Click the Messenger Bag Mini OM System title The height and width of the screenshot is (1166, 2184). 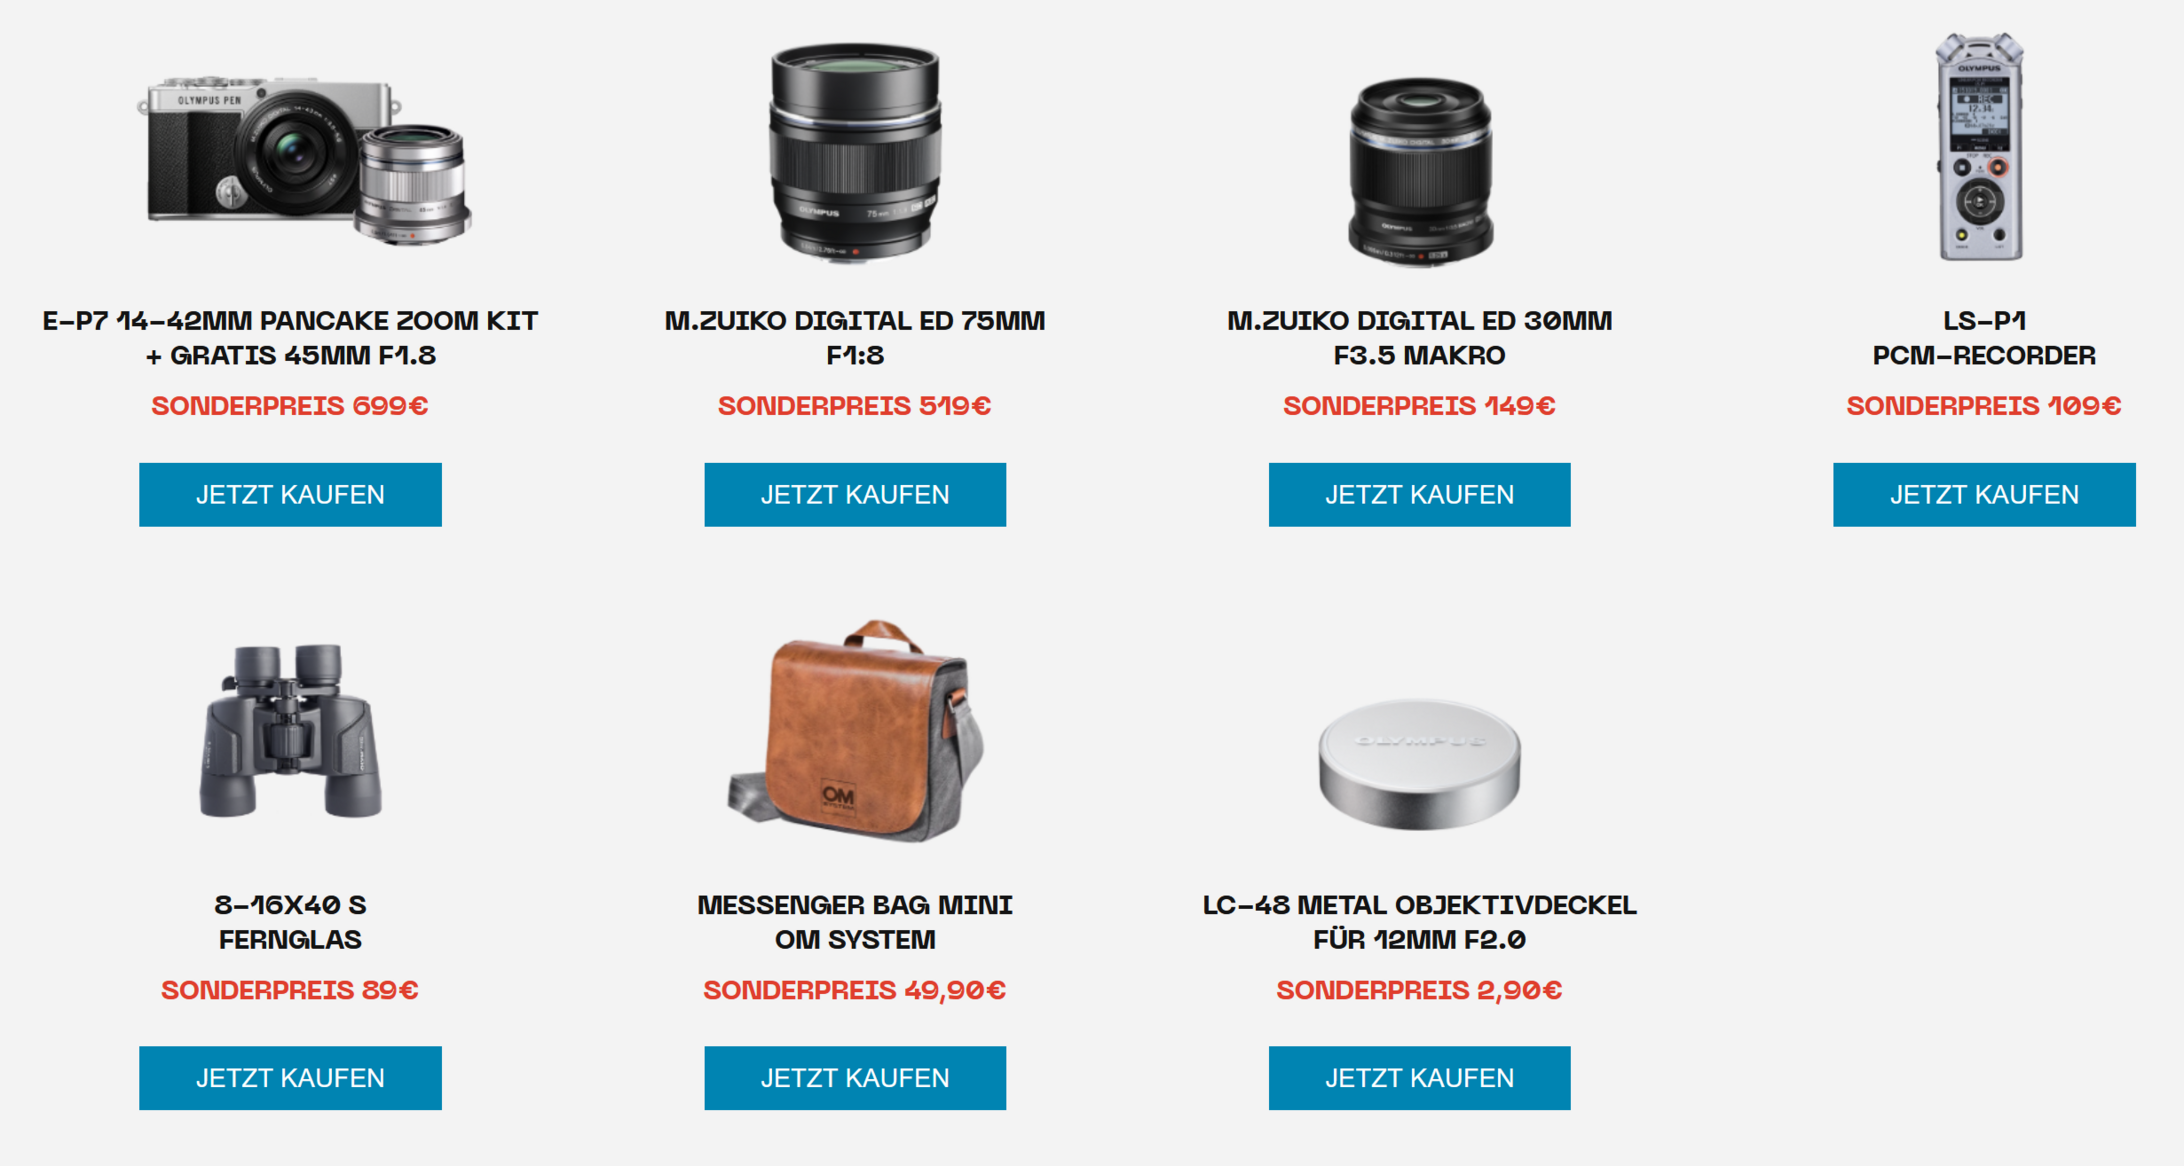855,922
